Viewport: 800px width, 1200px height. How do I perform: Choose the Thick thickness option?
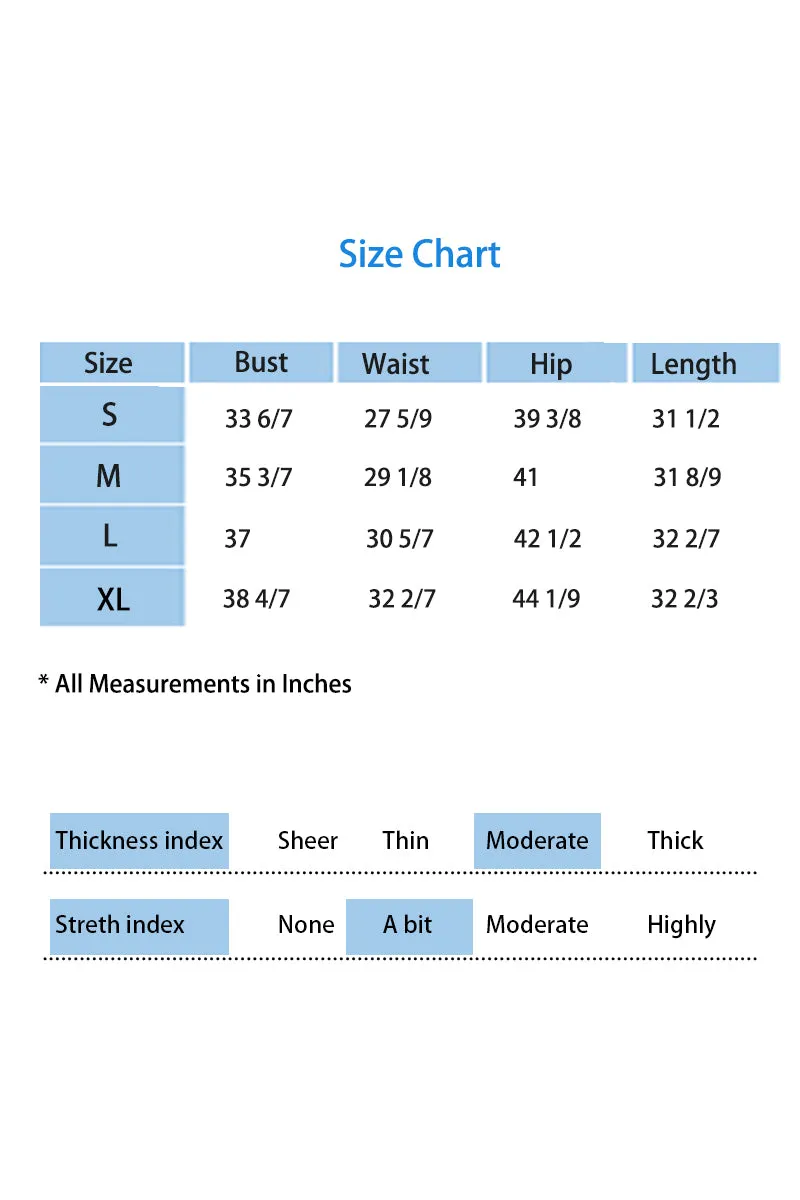pos(675,841)
